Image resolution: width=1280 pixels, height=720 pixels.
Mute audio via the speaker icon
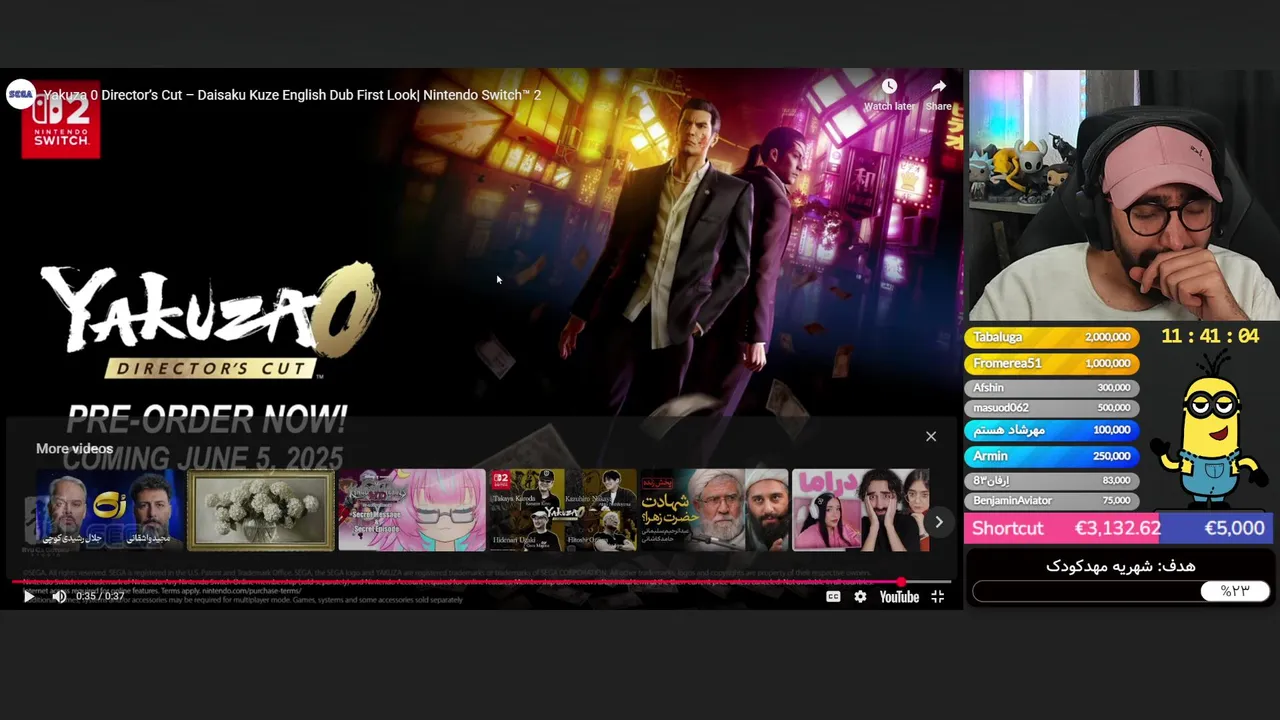coord(59,597)
